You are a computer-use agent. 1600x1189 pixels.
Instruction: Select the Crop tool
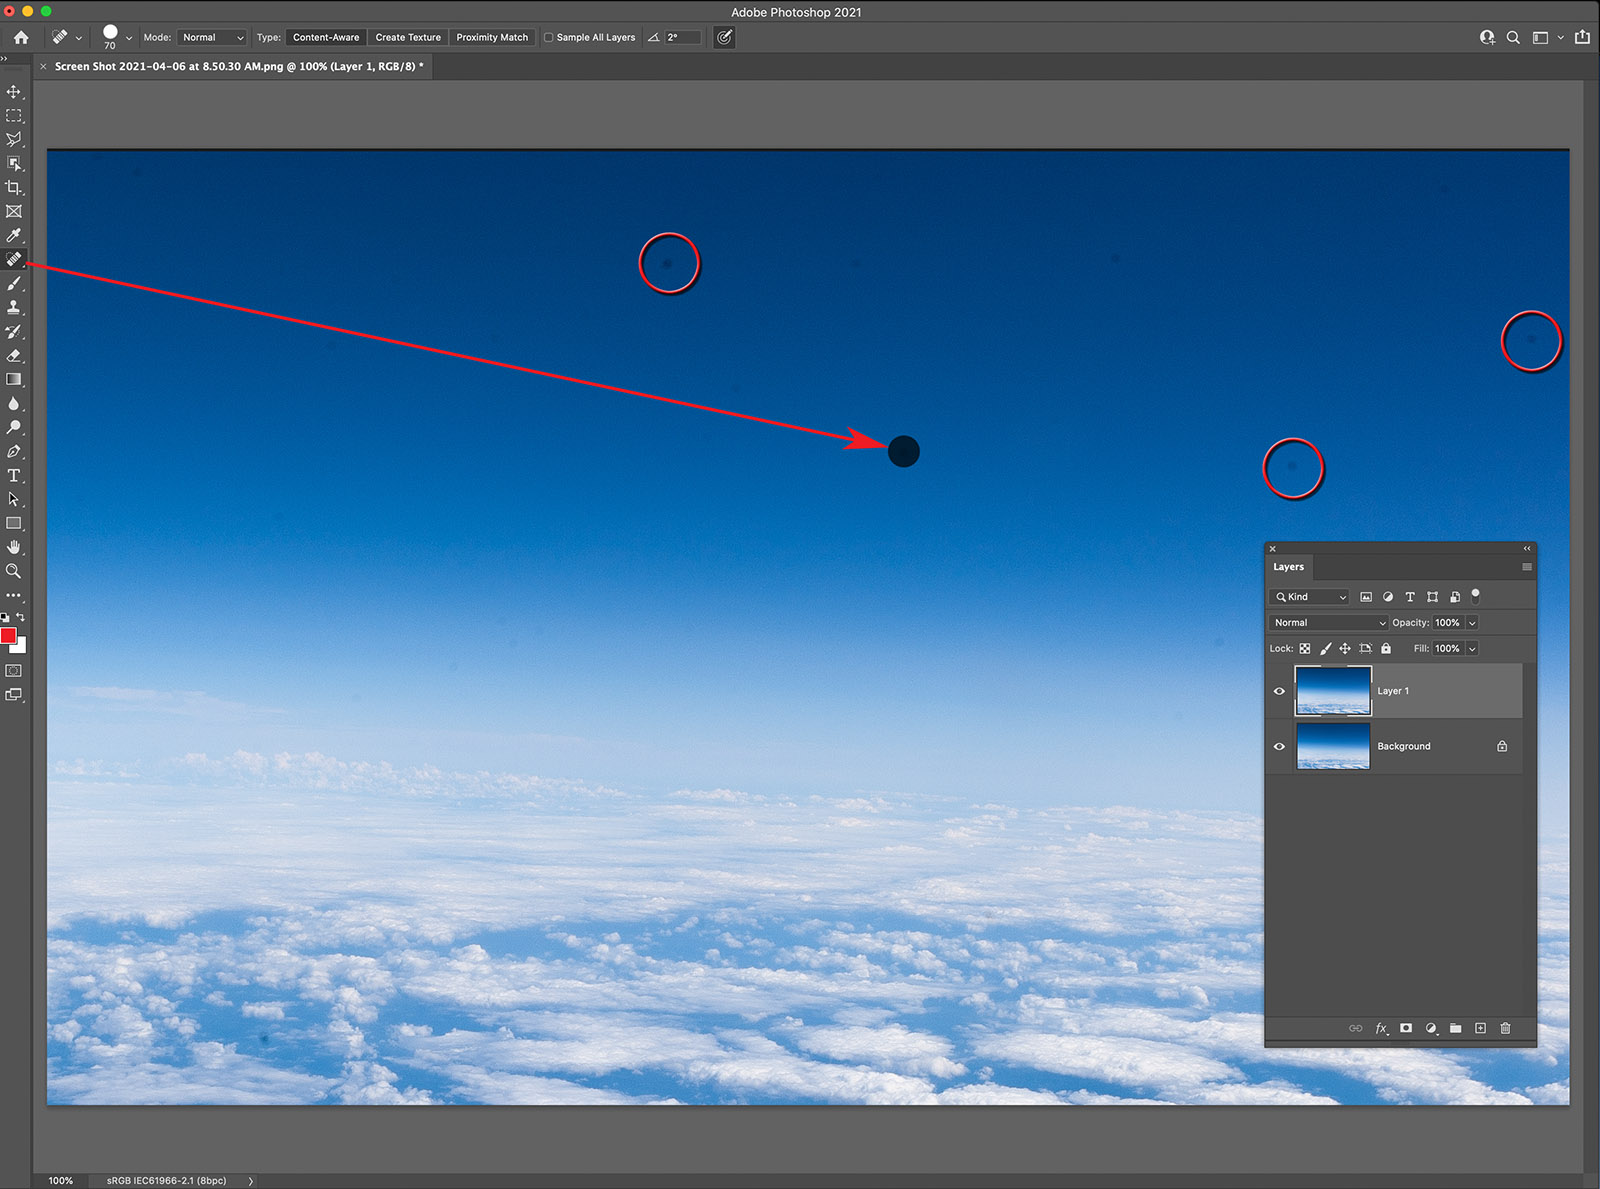(x=13, y=188)
